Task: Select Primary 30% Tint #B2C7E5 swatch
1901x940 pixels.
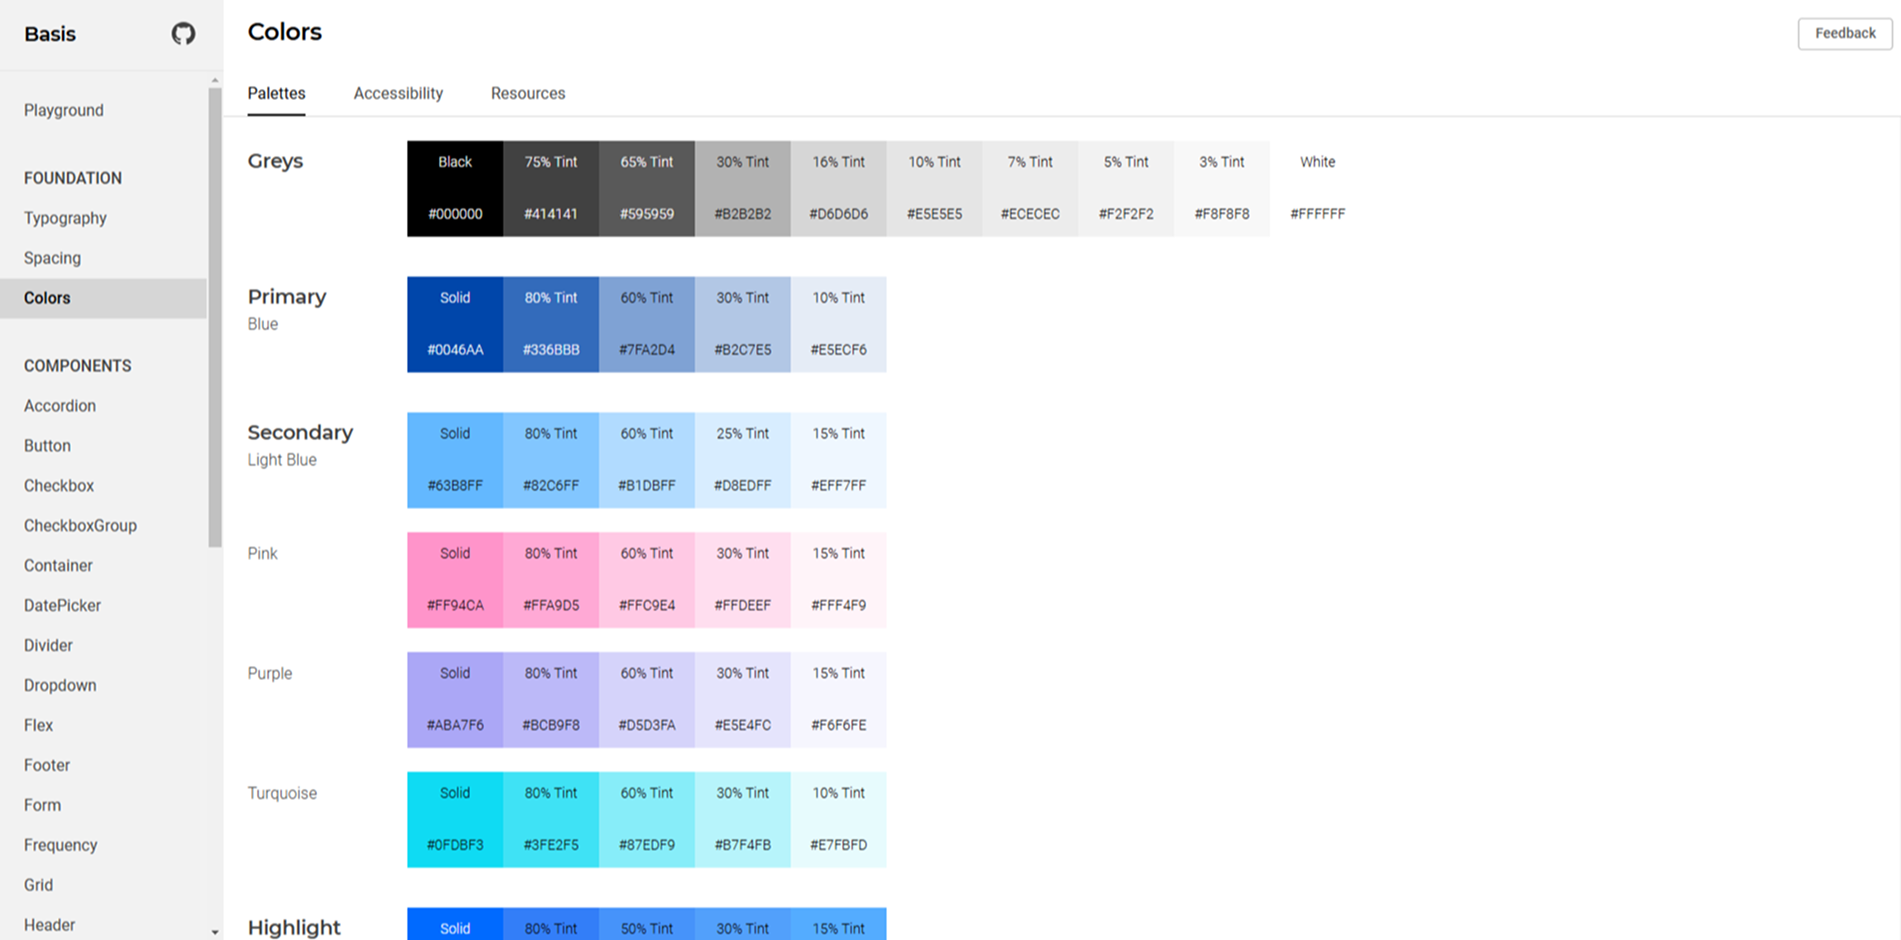Action: [x=743, y=325]
